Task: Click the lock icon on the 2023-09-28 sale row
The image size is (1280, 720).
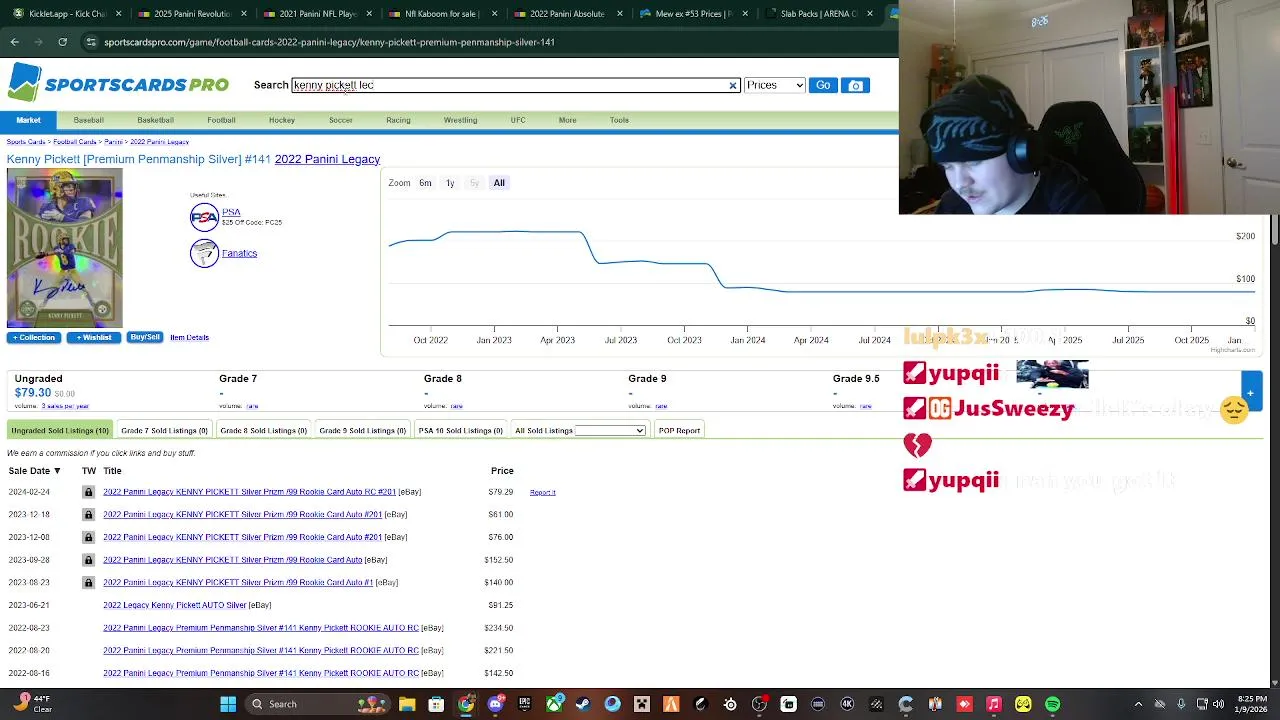Action: tap(88, 560)
